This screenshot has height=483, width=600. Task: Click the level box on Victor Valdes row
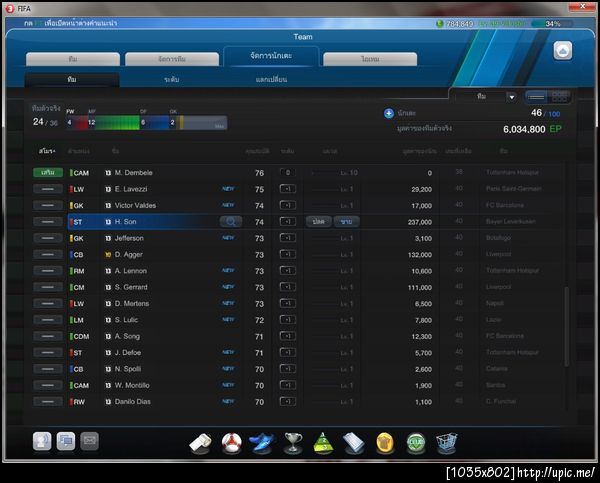coord(288,205)
